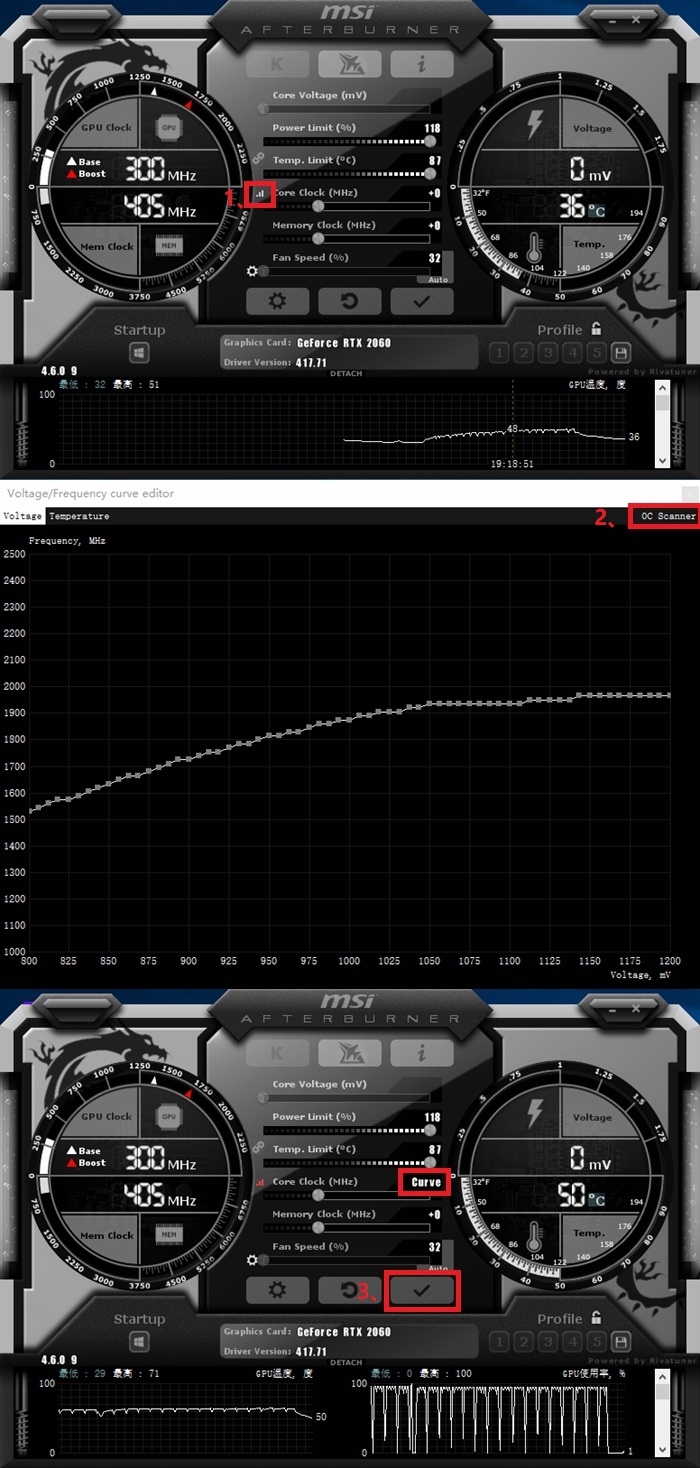Save profile with floppy disk icon in lower window
The width and height of the screenshot is (700, 1468).
pos(621,1342)
